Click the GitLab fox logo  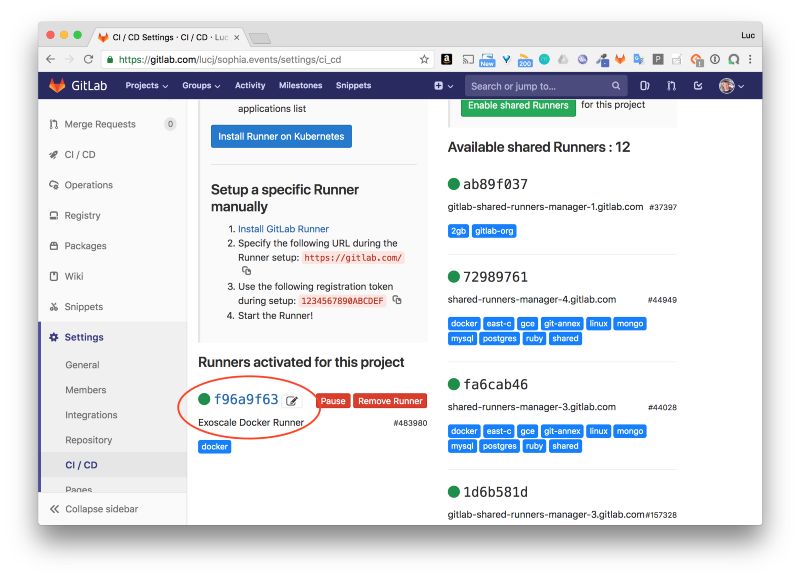click(57, 85)
